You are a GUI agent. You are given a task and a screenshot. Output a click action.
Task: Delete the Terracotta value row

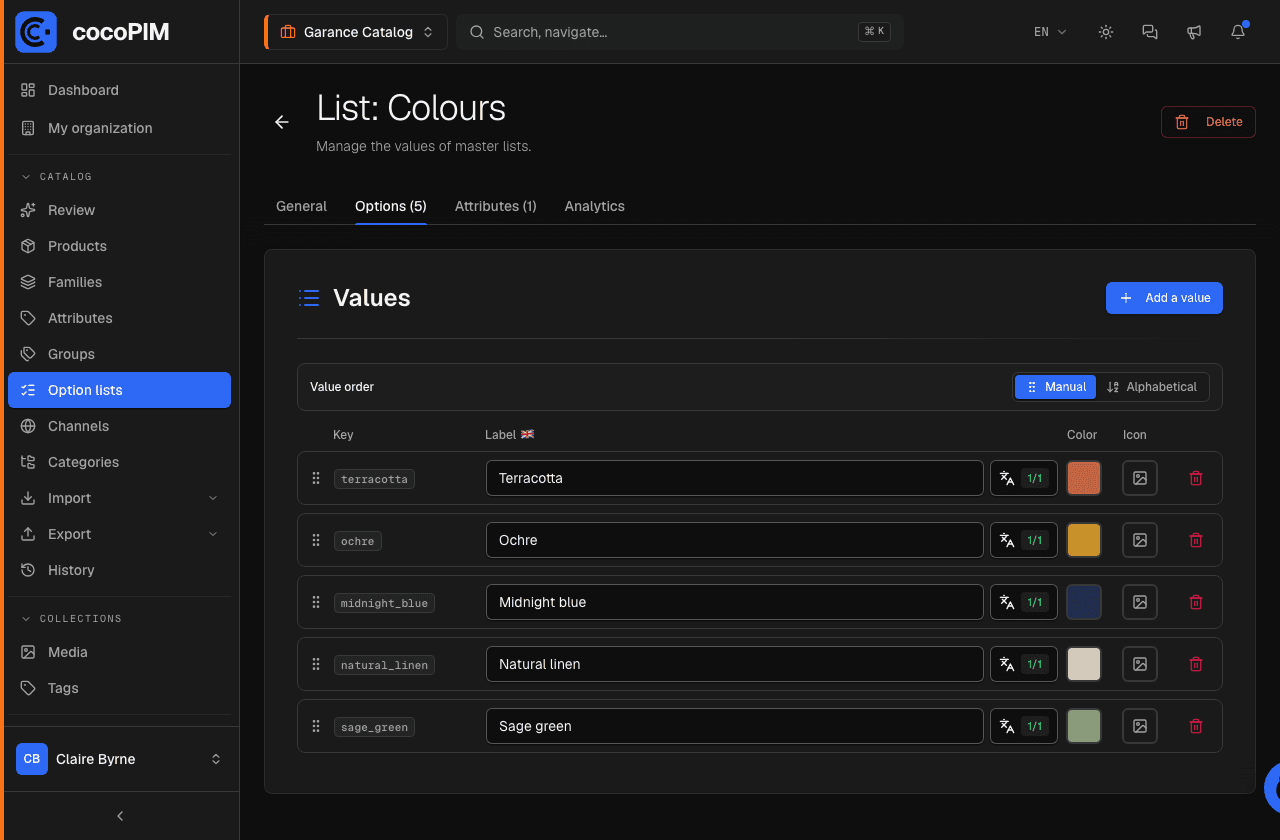(x=1196, y=478)
